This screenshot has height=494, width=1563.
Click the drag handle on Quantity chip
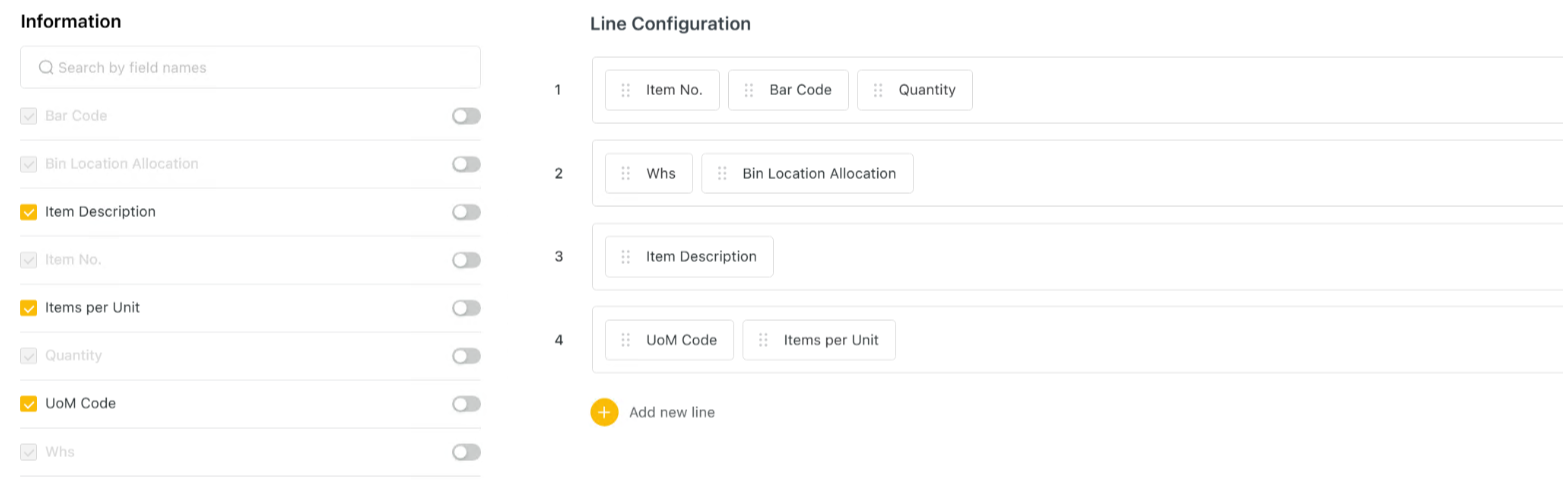pos(877,90)
